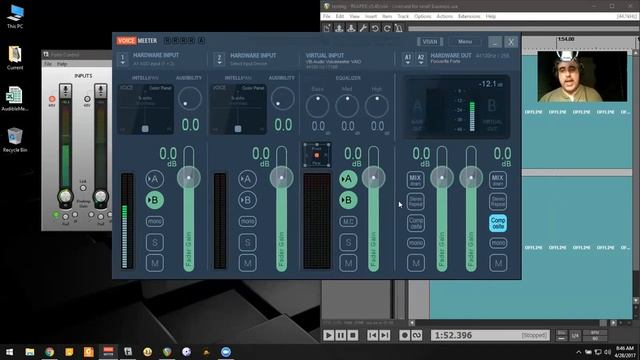The image size is (640, 360).
Task: Click the equalizer High knob
Action: point(377,106)
